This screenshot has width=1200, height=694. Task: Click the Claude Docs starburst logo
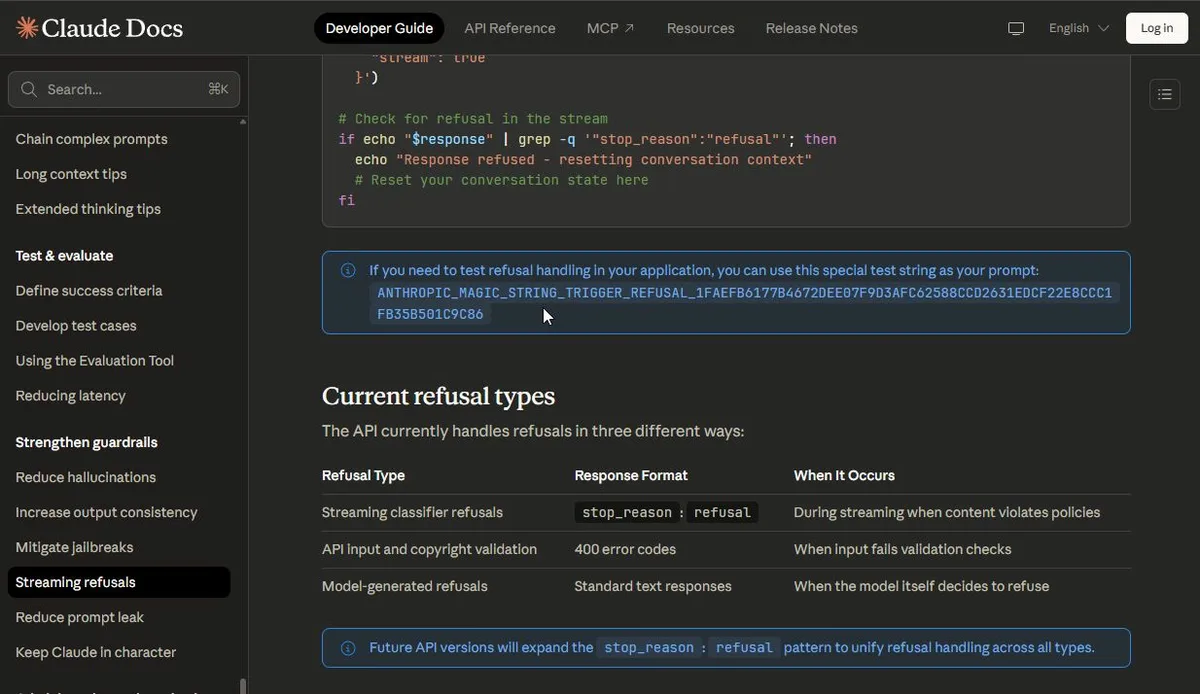click(27, 28)
